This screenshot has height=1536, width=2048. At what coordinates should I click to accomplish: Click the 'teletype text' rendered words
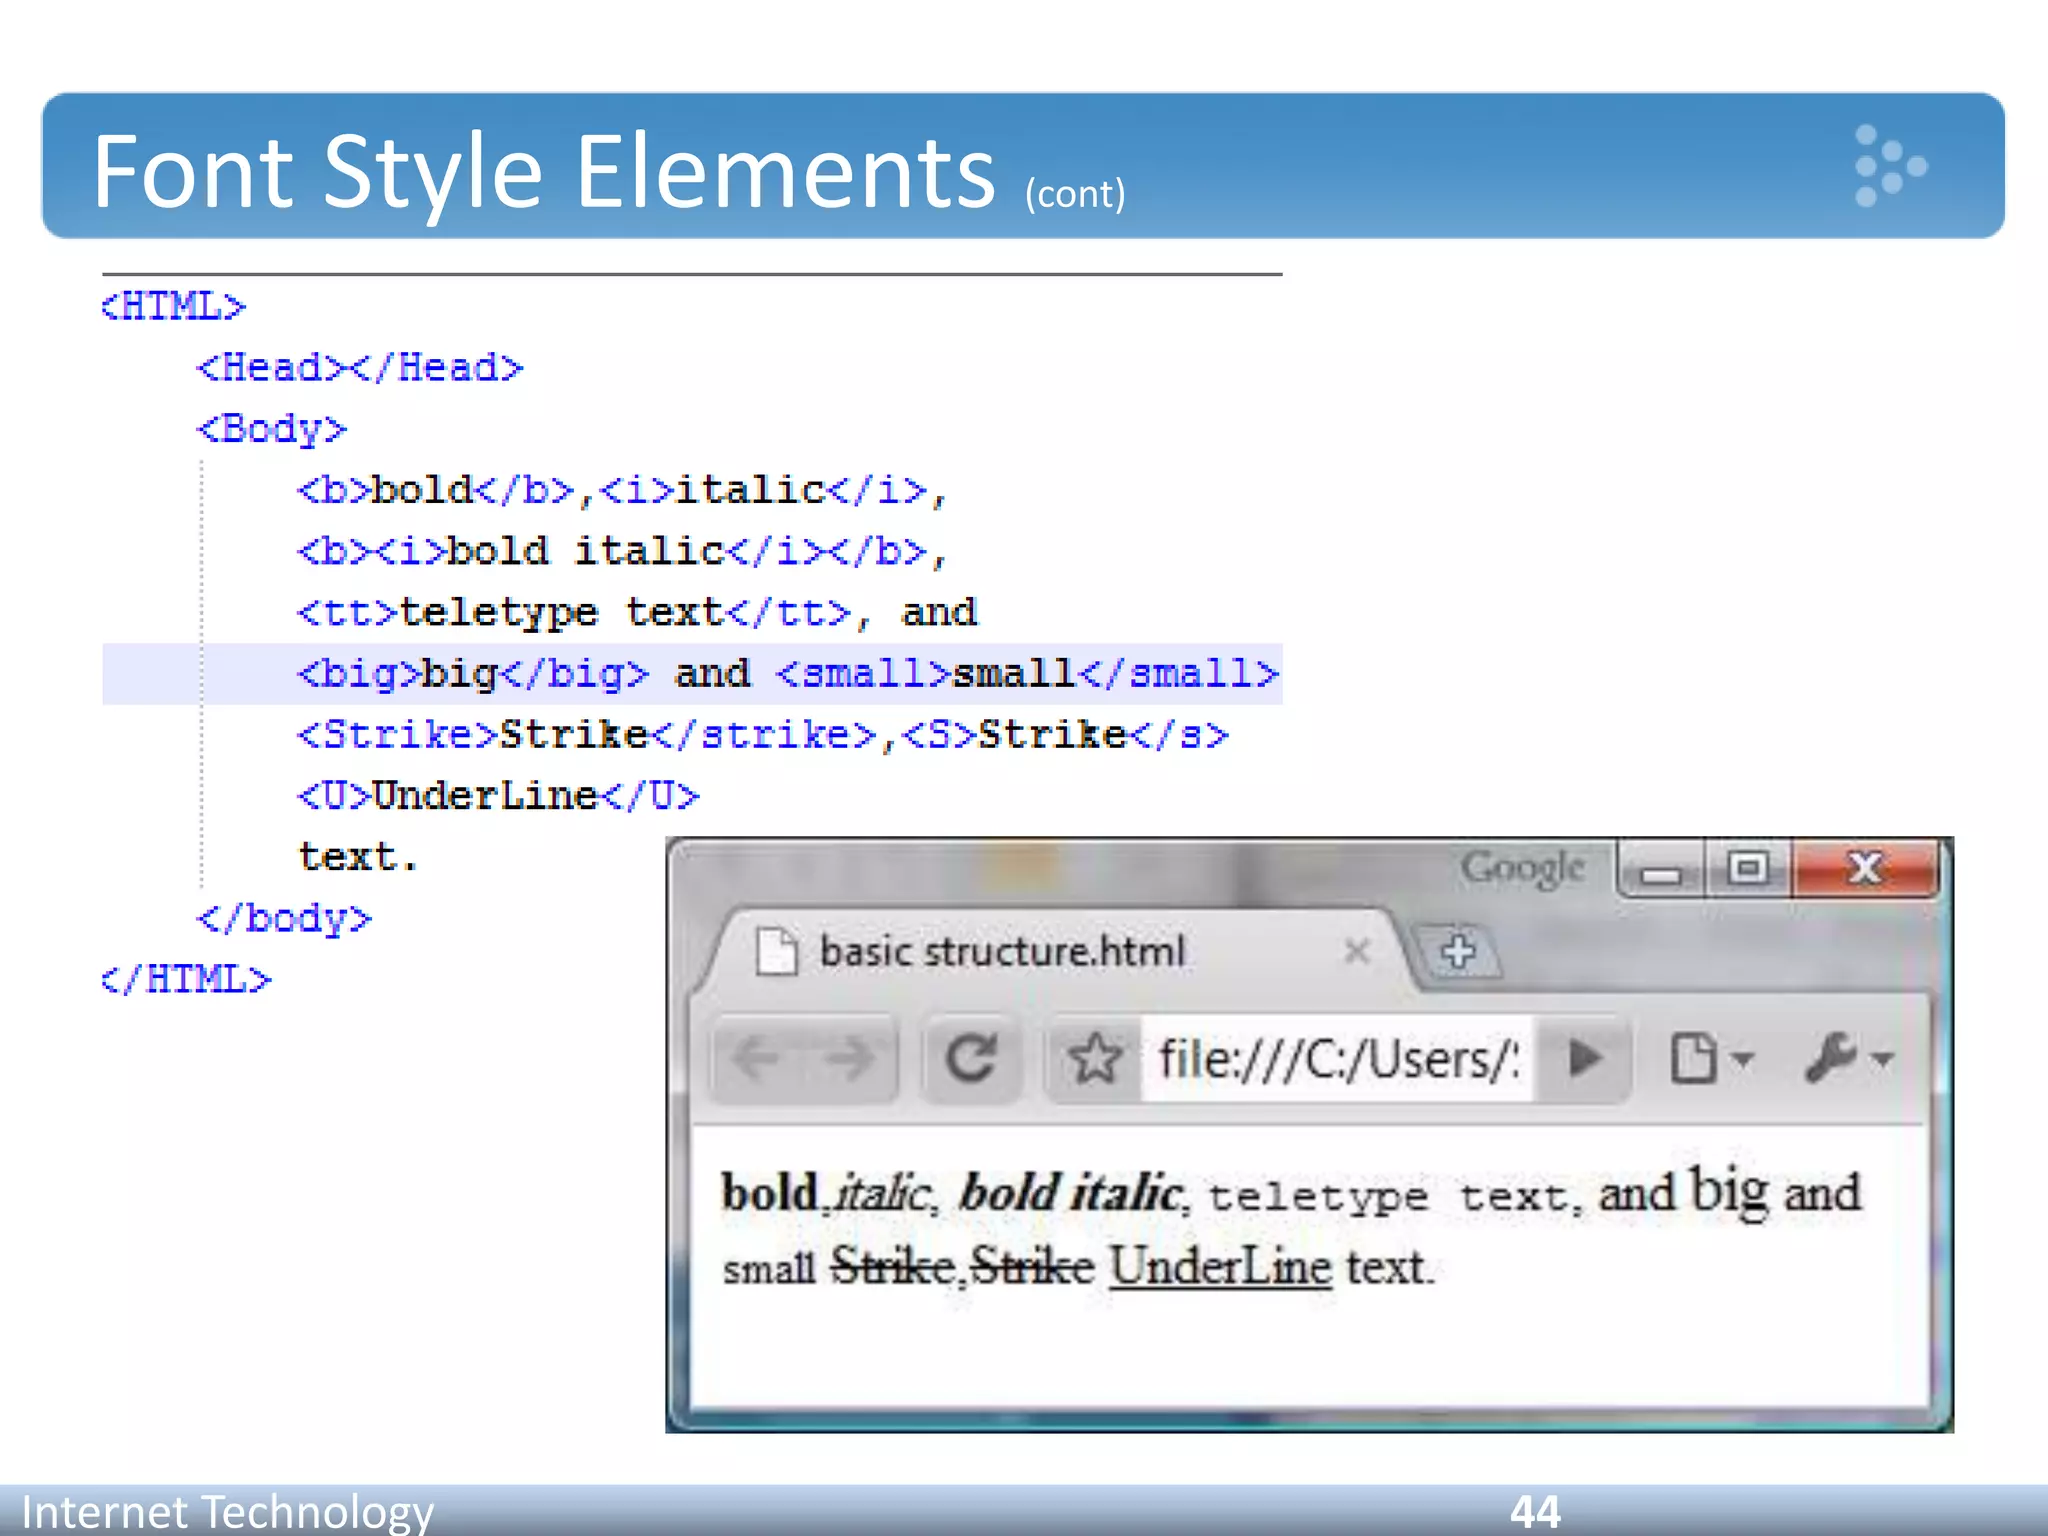click(x=1387, y=1197)
